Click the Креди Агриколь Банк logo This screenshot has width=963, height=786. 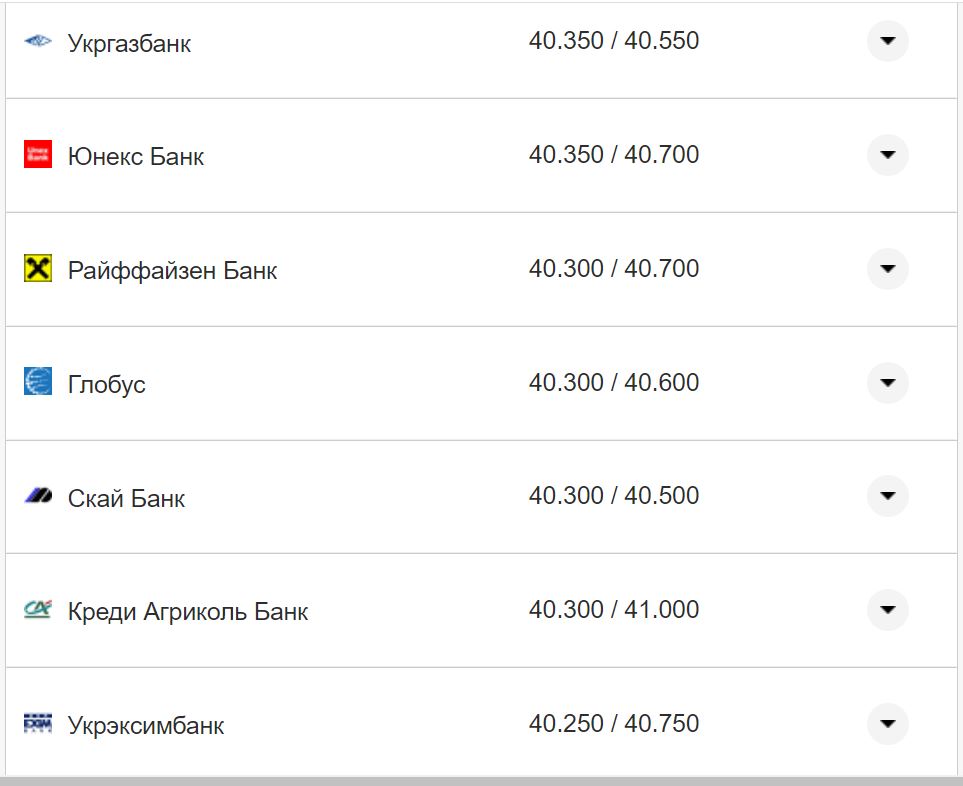pos(38,609)
